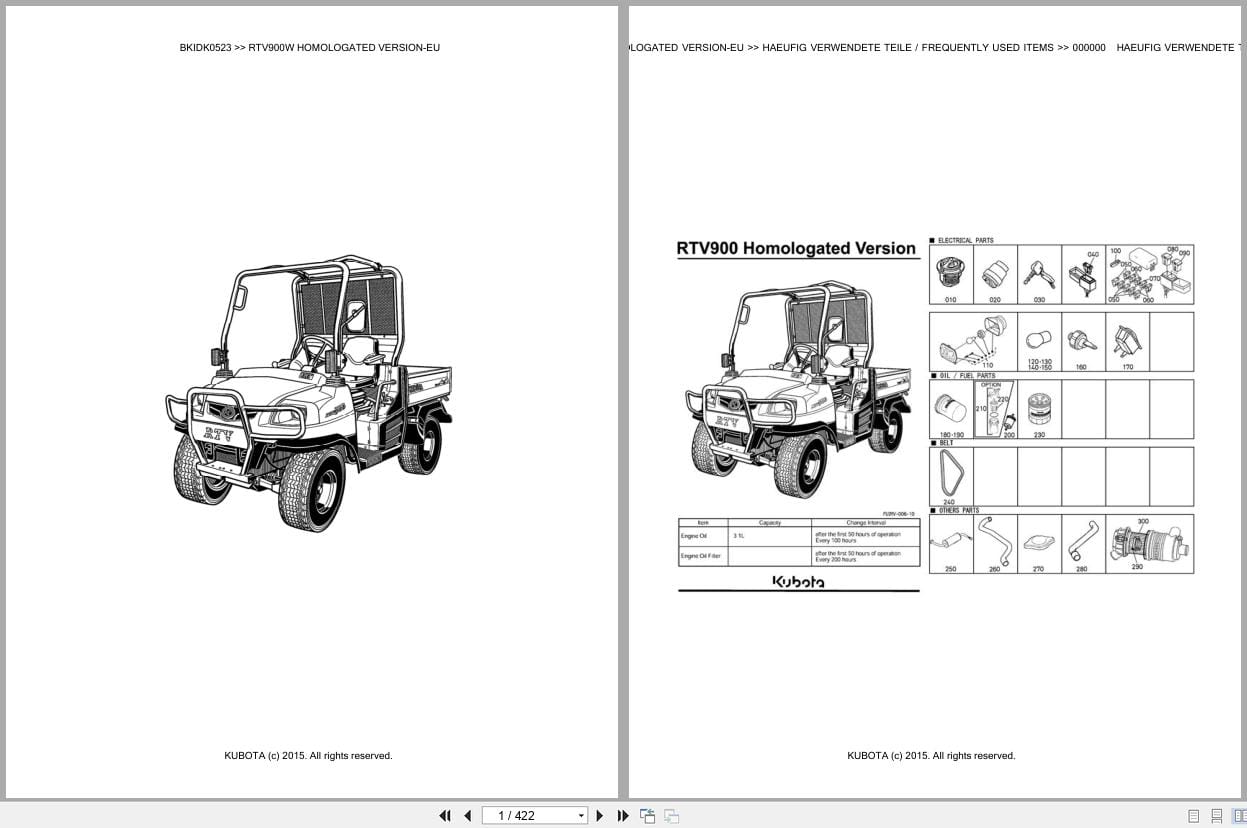Viewport: 1247px width, 828px height.
Task: Switch to continuous scrolling view
Action: tap(1217, 816)
